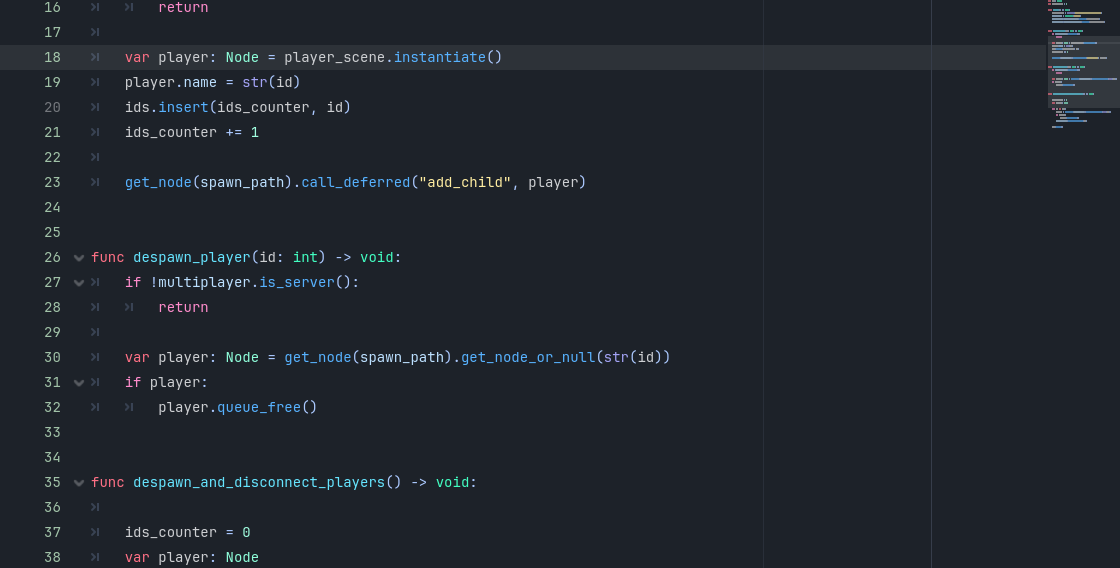Fold the despawn_and_disconnect_players function
Viewport: 1120px width, 568px height.
pos(79,483)
